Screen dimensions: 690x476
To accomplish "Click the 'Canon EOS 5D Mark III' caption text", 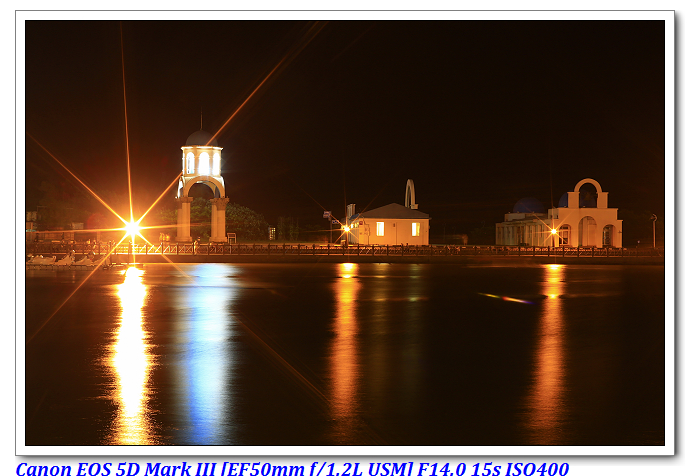I will coord(117,468).
